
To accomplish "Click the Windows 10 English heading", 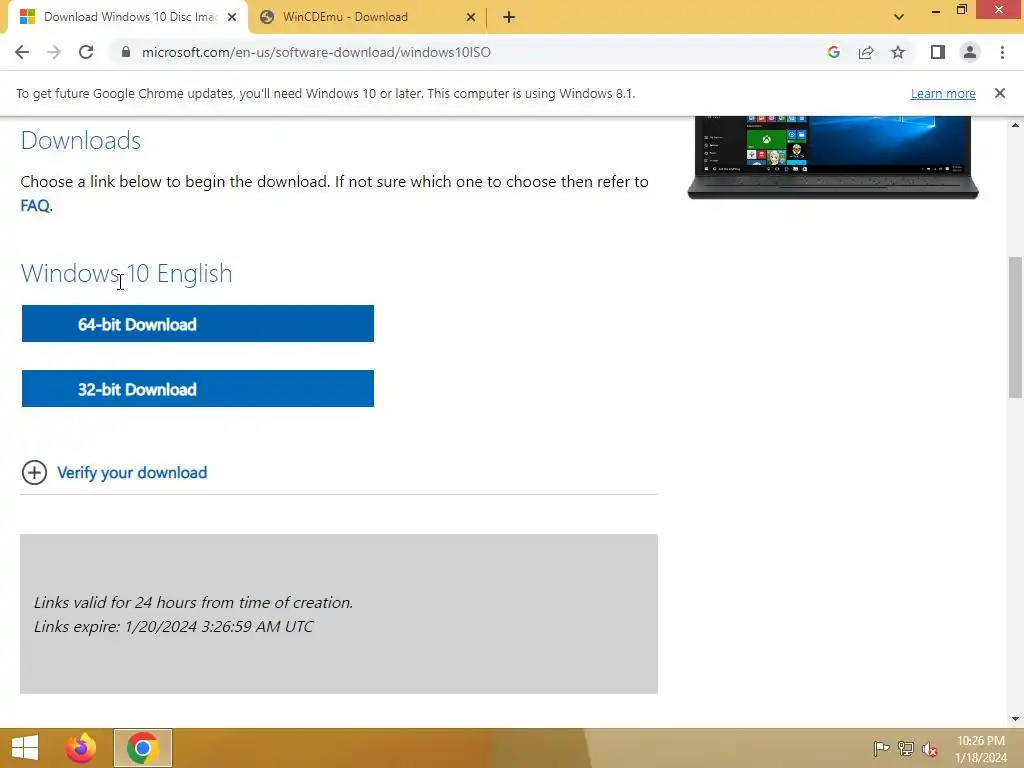I will [127, 273].
